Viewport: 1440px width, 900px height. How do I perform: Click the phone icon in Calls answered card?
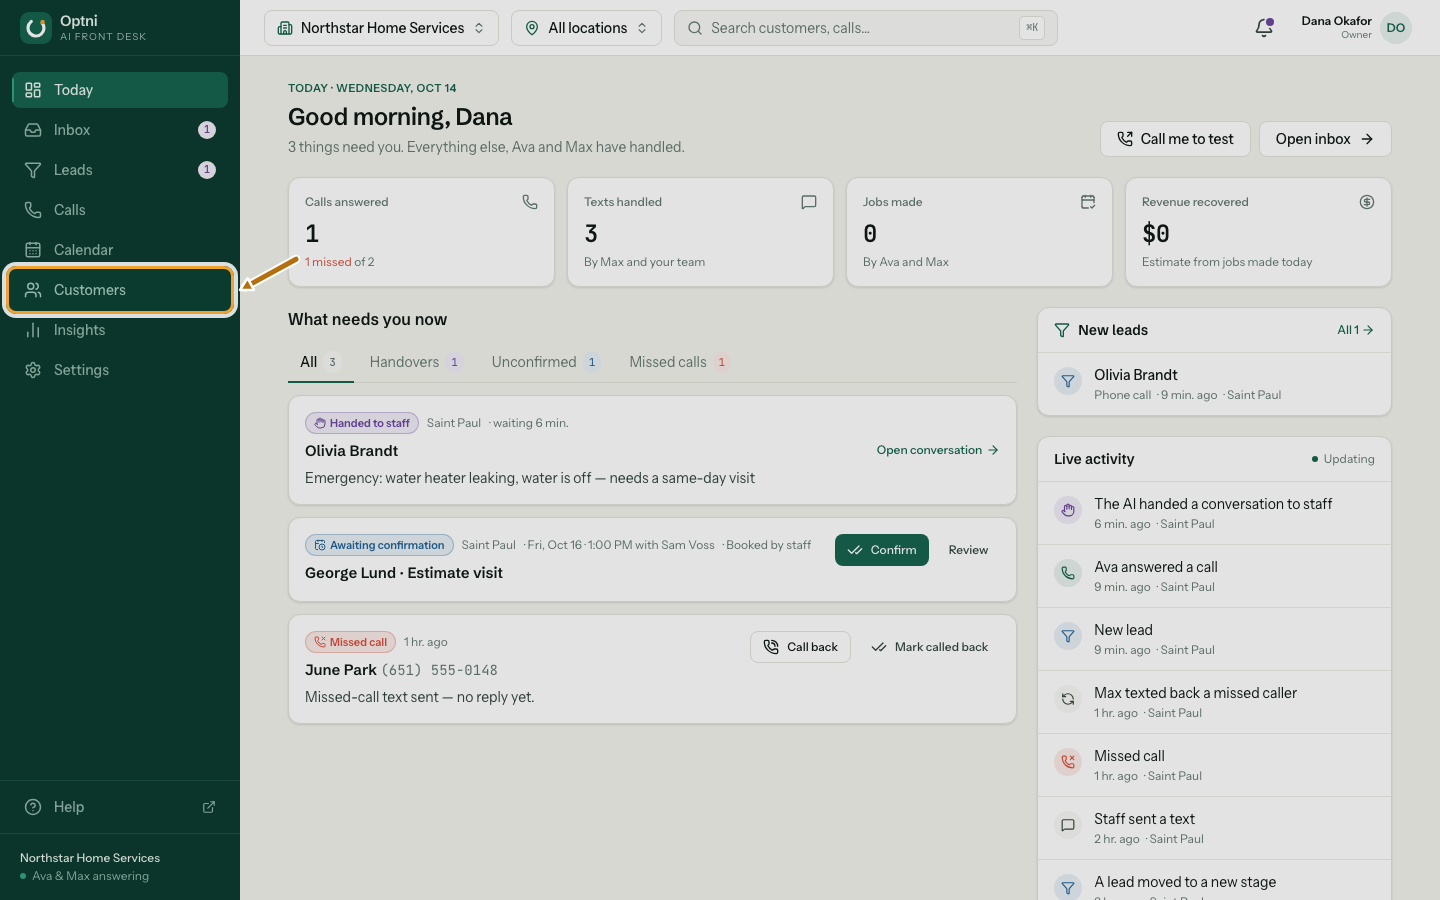click(530, 202)
